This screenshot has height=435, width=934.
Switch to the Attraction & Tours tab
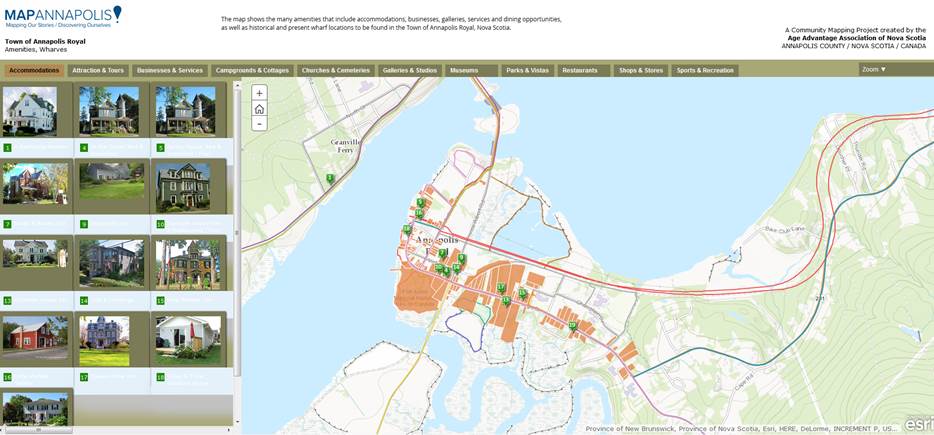click(98, 71)
